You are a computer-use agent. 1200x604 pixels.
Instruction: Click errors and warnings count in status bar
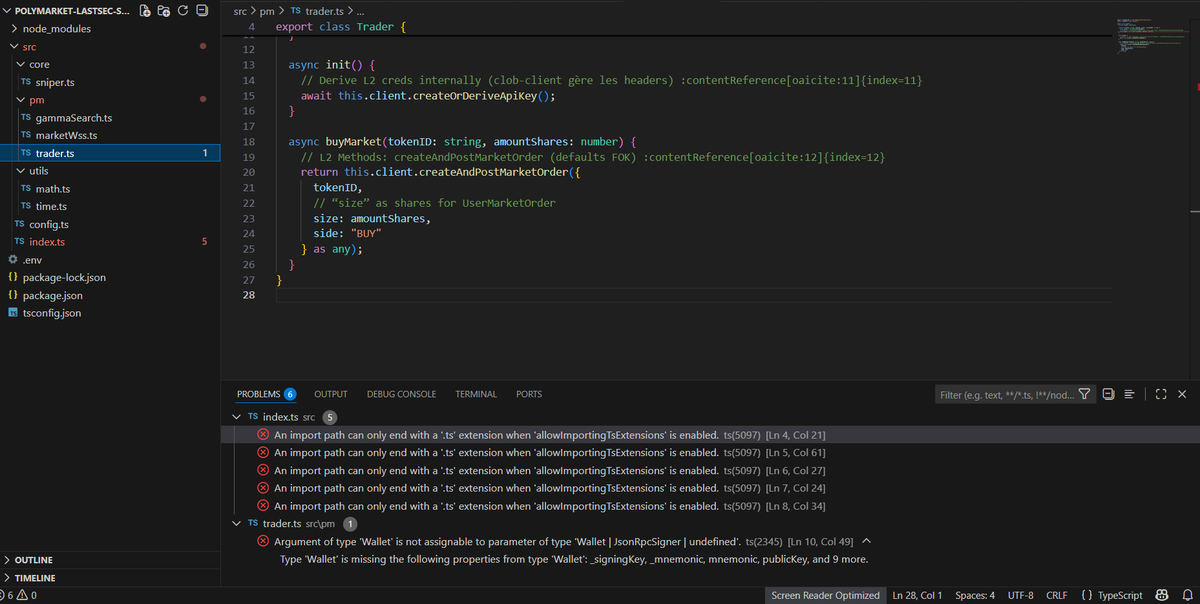click(20, 595)
